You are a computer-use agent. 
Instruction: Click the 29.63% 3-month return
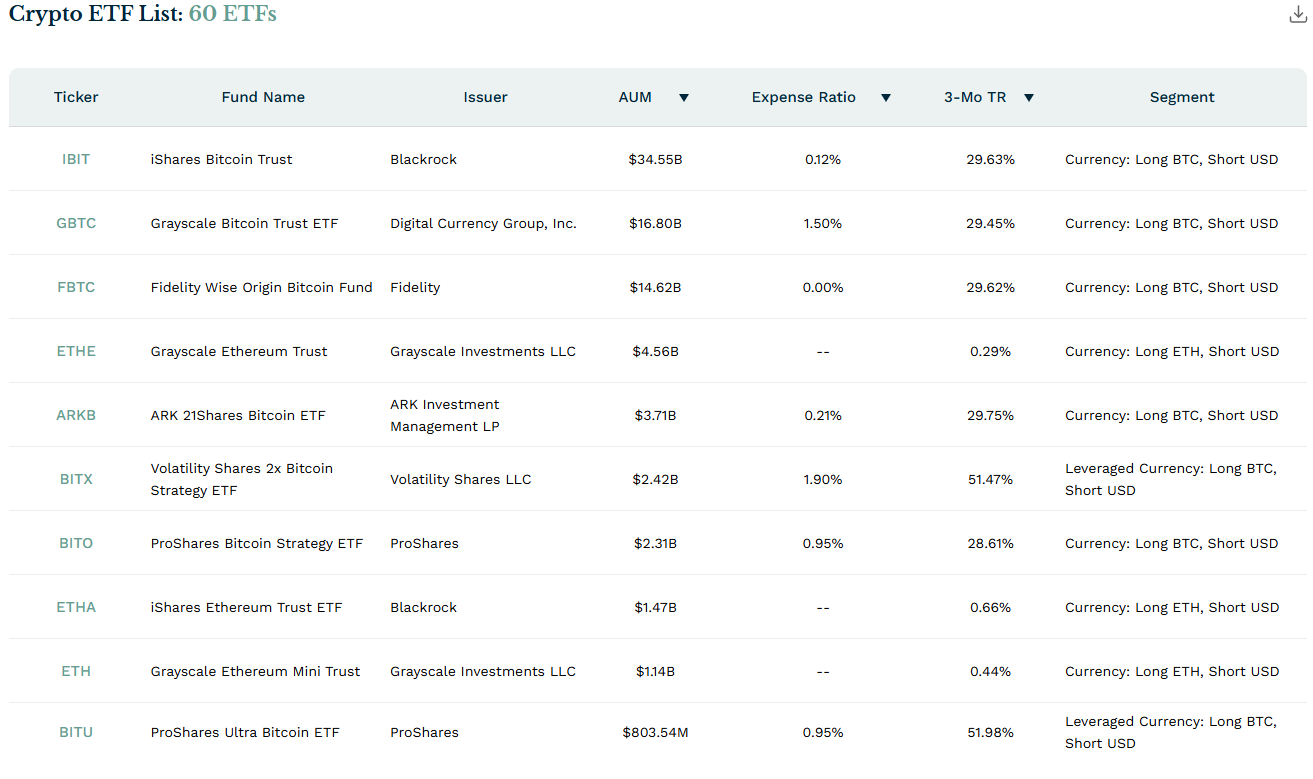pyautogui.click(x=990, y=159)
